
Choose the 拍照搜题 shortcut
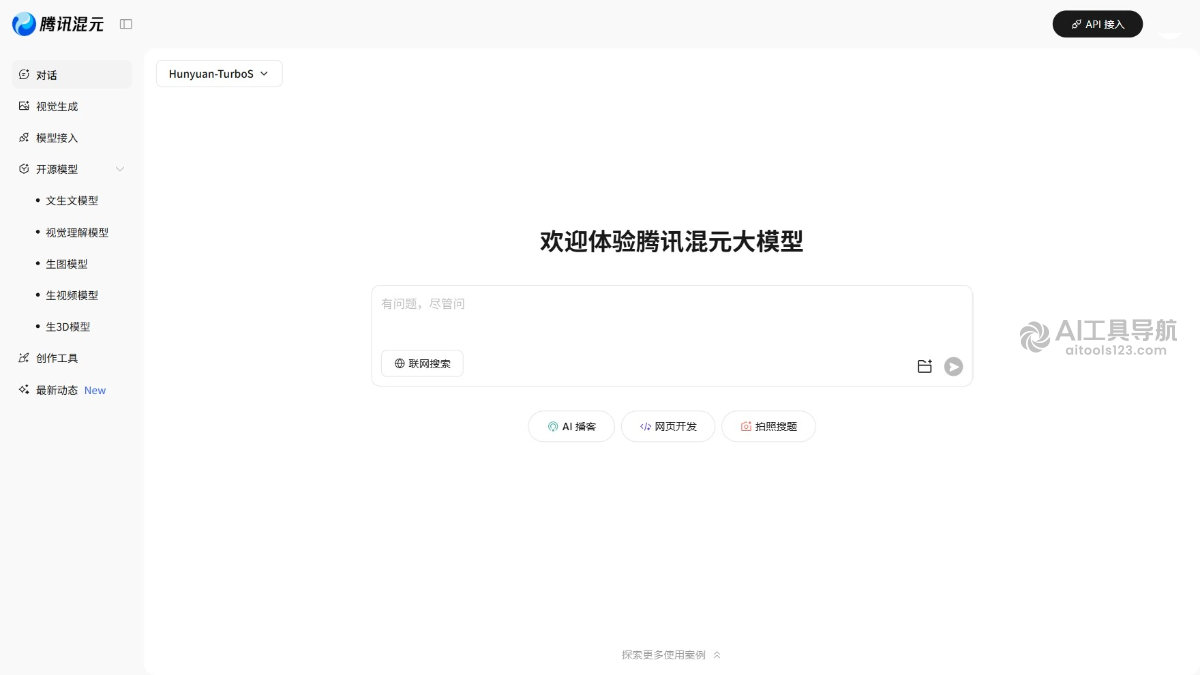pyautogui.click(x=768, y=426)
